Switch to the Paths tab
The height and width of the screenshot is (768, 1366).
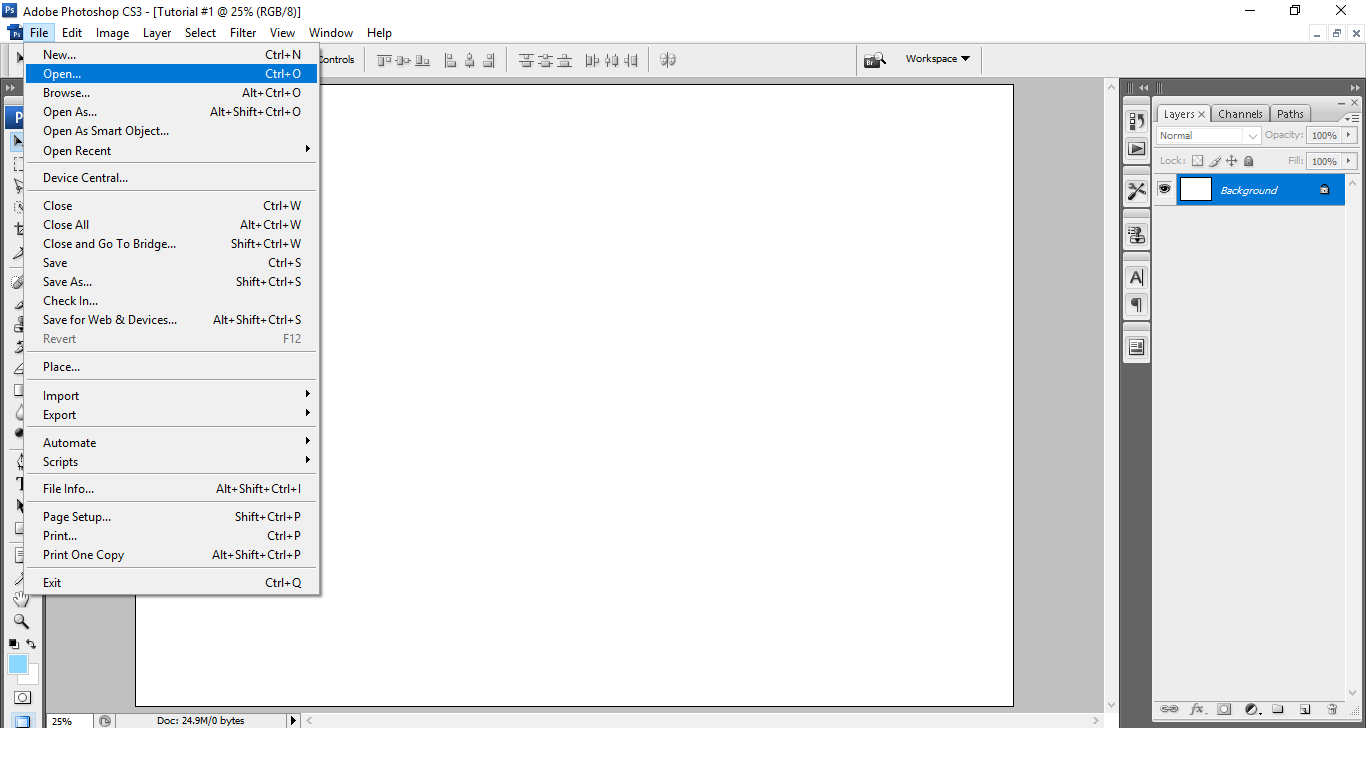click(1290, 114)
